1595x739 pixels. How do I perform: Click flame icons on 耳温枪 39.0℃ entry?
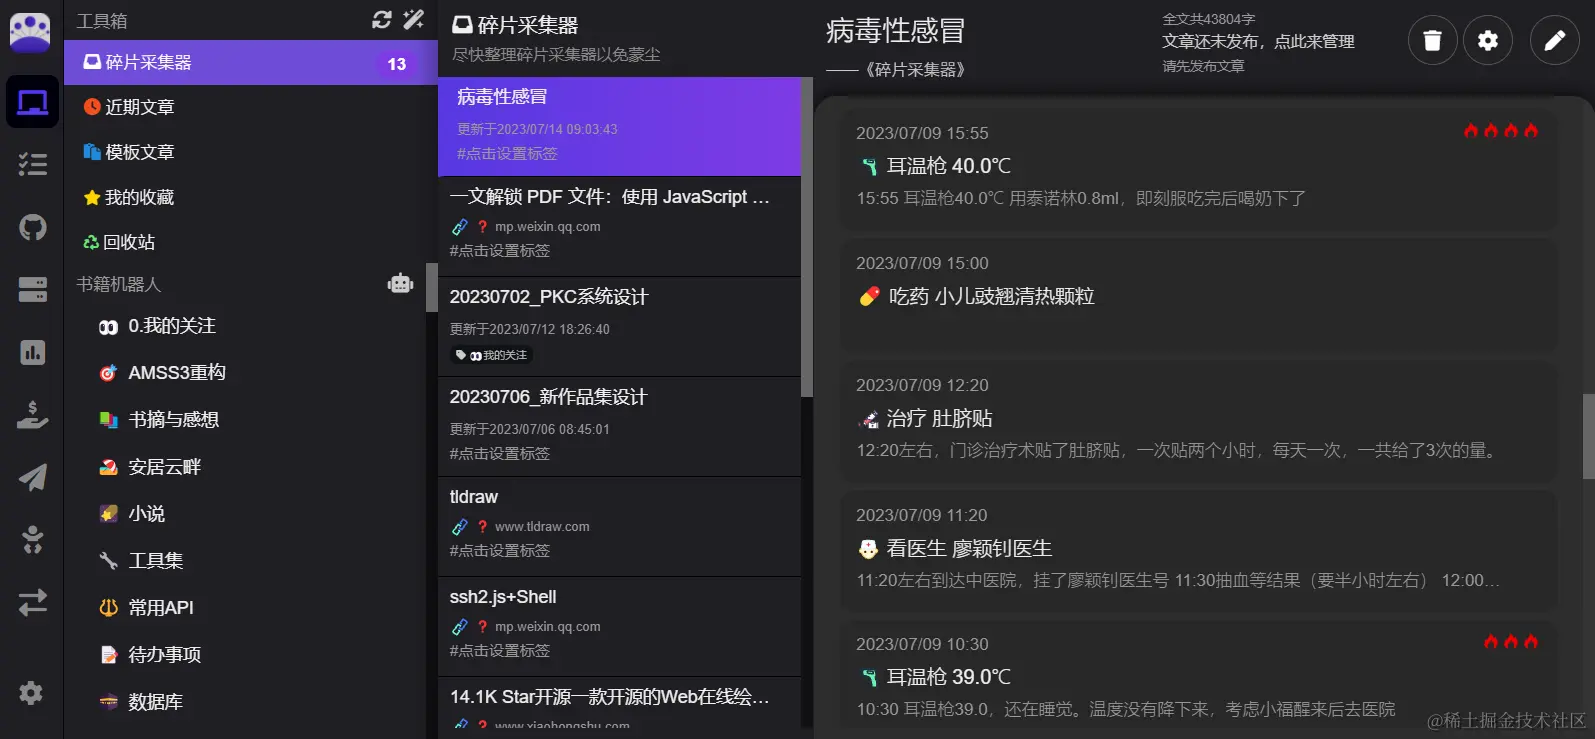(x=1511, y=641)
